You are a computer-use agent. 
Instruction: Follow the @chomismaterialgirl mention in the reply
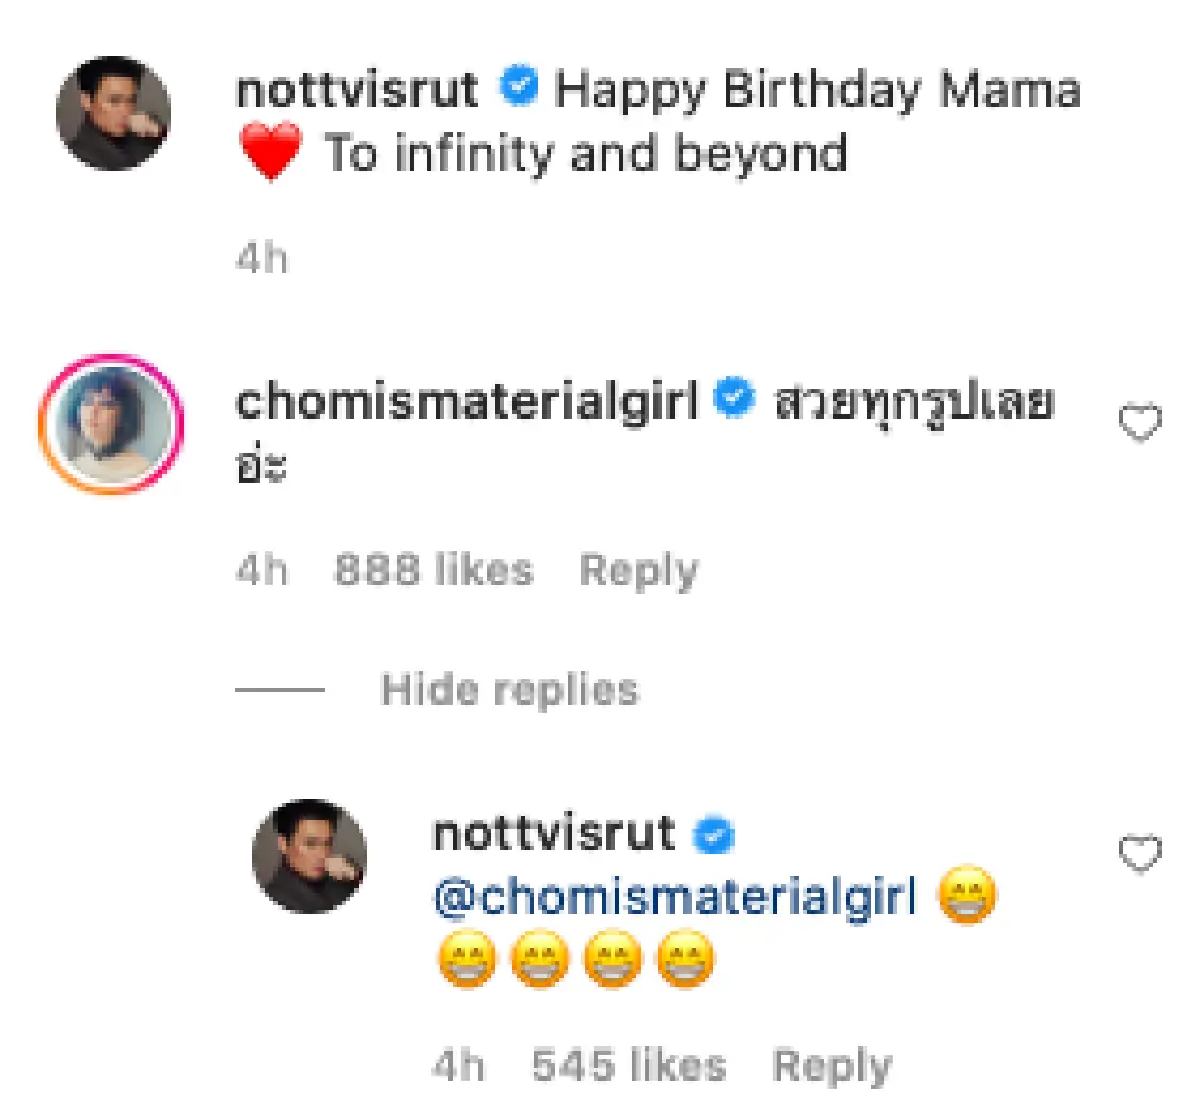675,897
